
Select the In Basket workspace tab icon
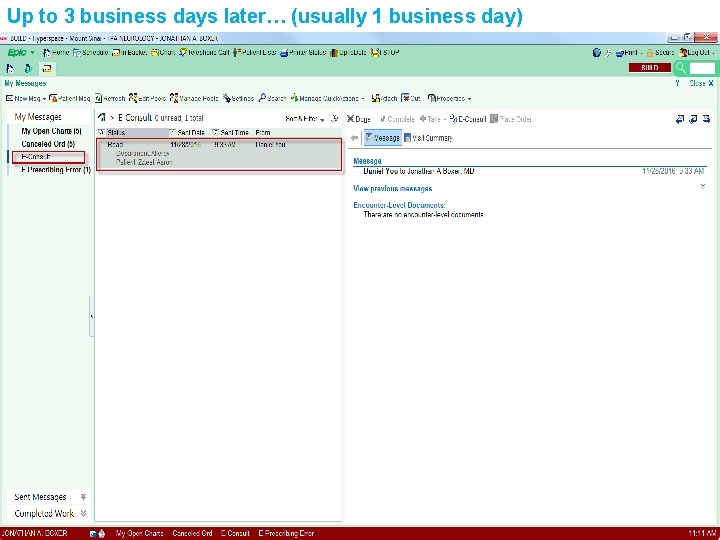coord(47,68)
